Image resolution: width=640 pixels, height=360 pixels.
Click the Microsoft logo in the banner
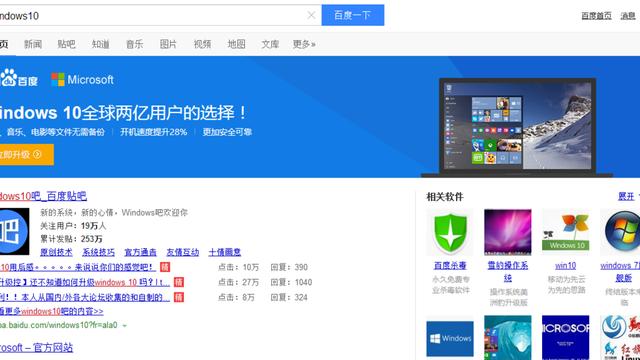point(82,80)
